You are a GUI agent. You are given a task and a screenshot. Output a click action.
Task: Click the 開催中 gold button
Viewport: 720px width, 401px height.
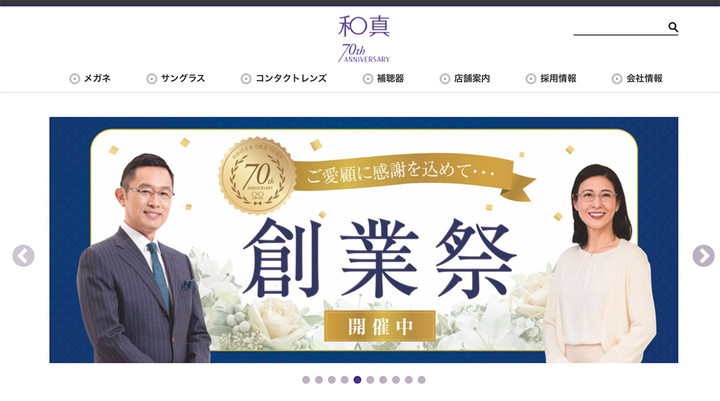pos(380,326)
